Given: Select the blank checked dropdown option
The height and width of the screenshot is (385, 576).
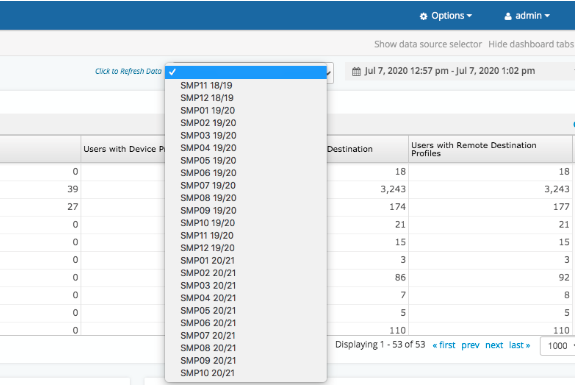Looking at the screenshot, I should (x=246, y=72).
